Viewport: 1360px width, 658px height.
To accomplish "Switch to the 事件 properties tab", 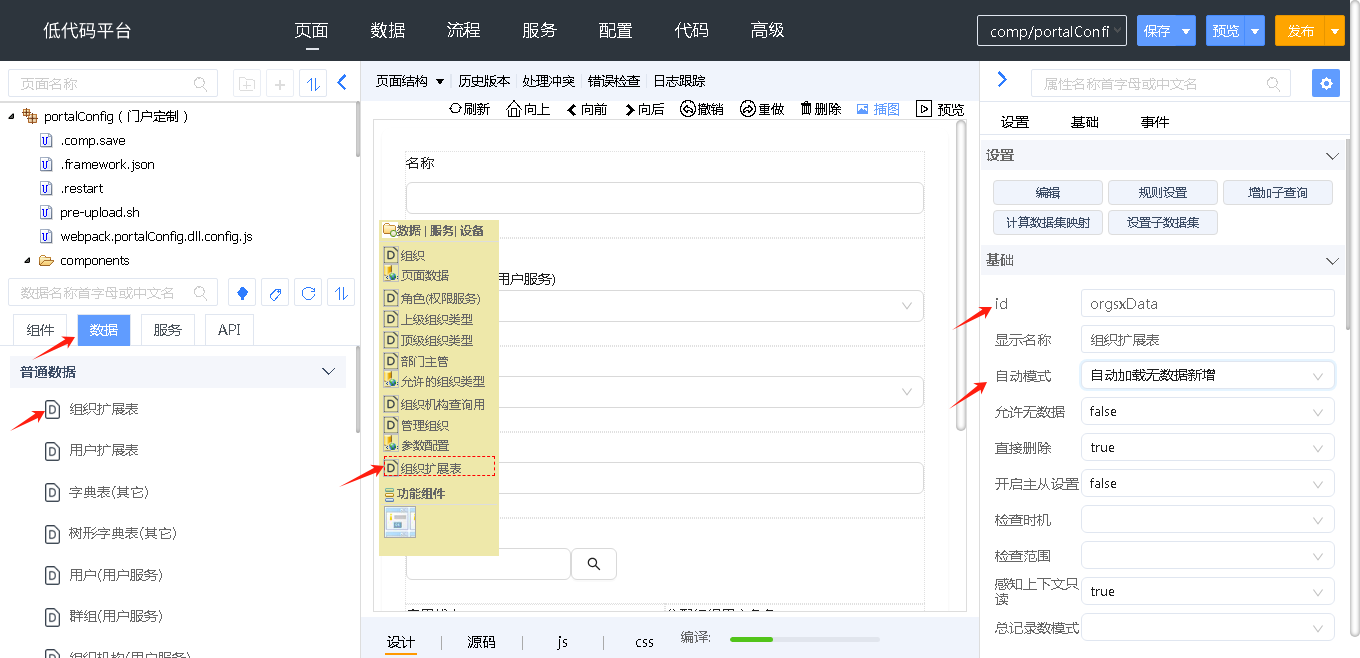I will tap(1155, 122).
